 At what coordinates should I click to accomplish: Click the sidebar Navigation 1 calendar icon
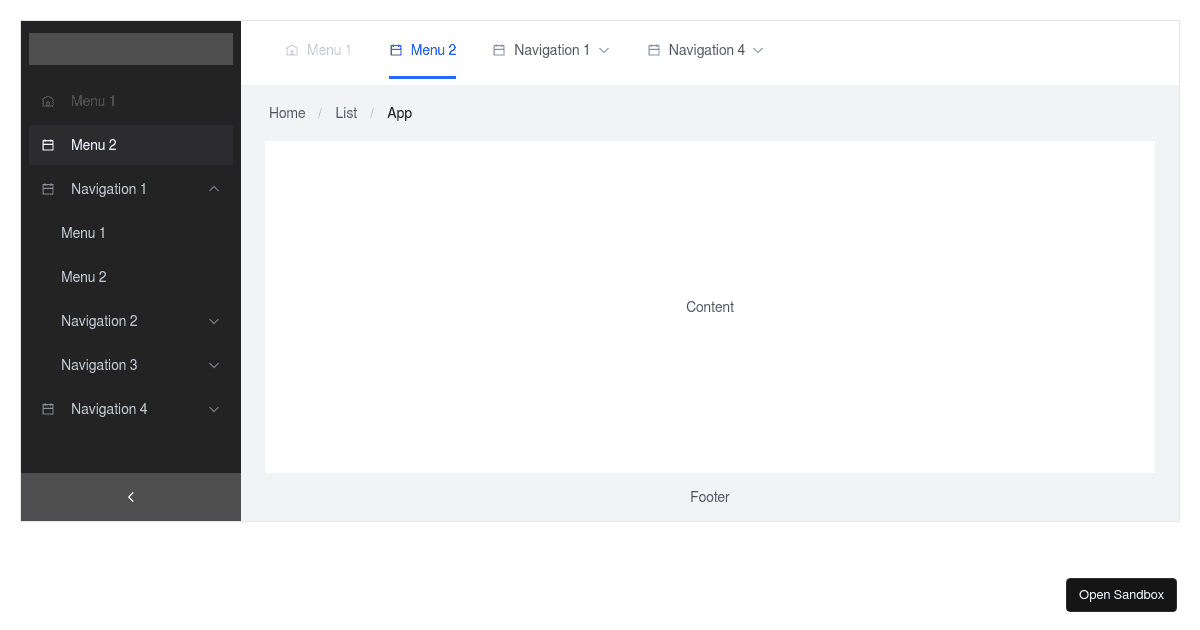[x=48, y=189]
